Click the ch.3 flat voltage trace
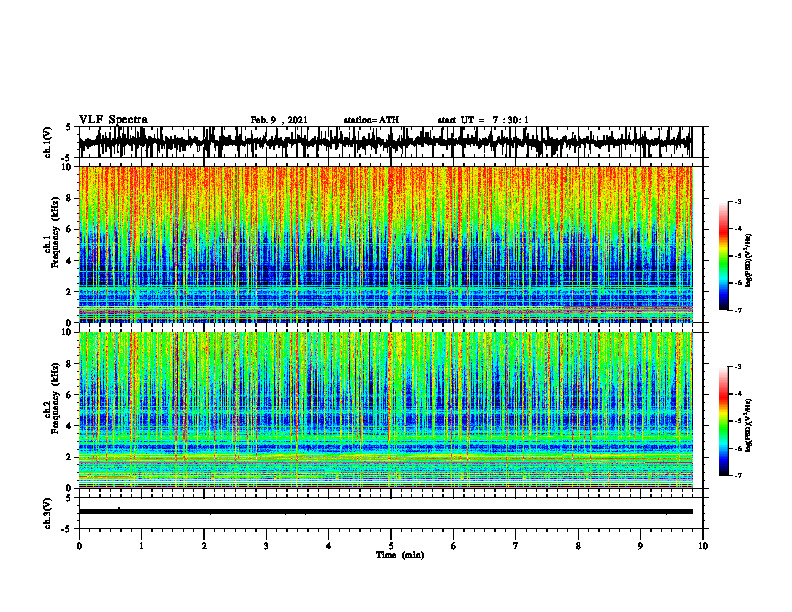 385,512
